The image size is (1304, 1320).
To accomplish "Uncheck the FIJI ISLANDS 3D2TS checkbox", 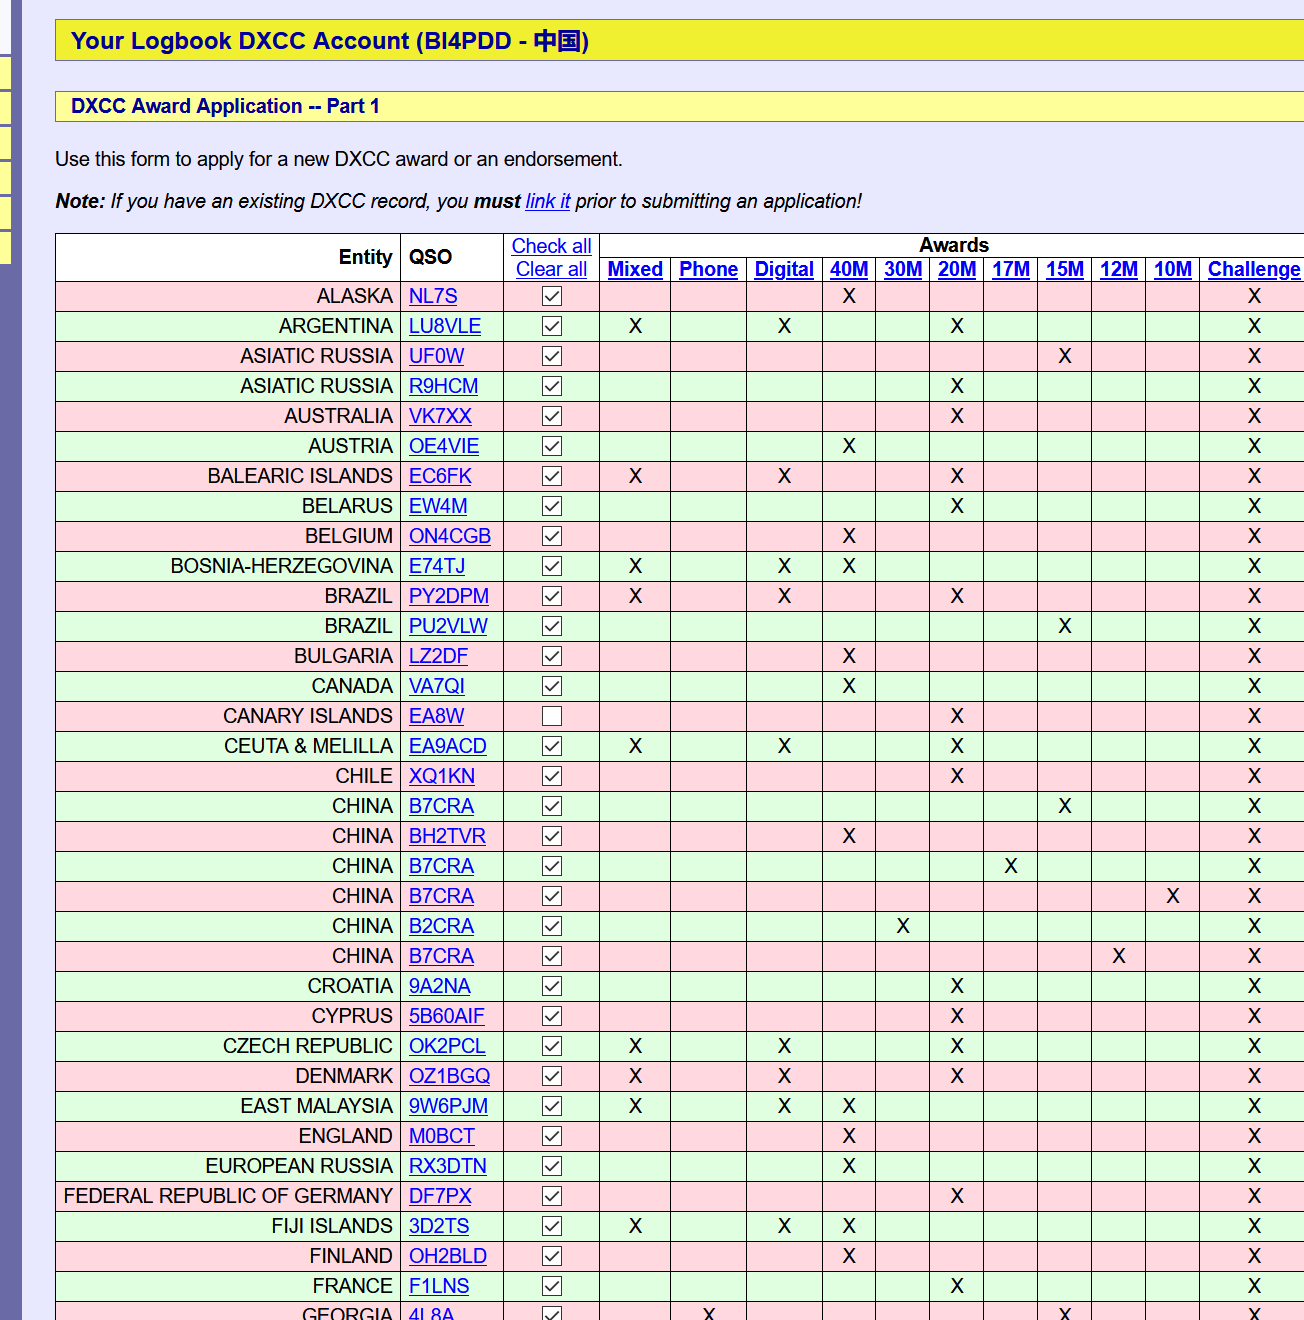I will point(552,1226).
